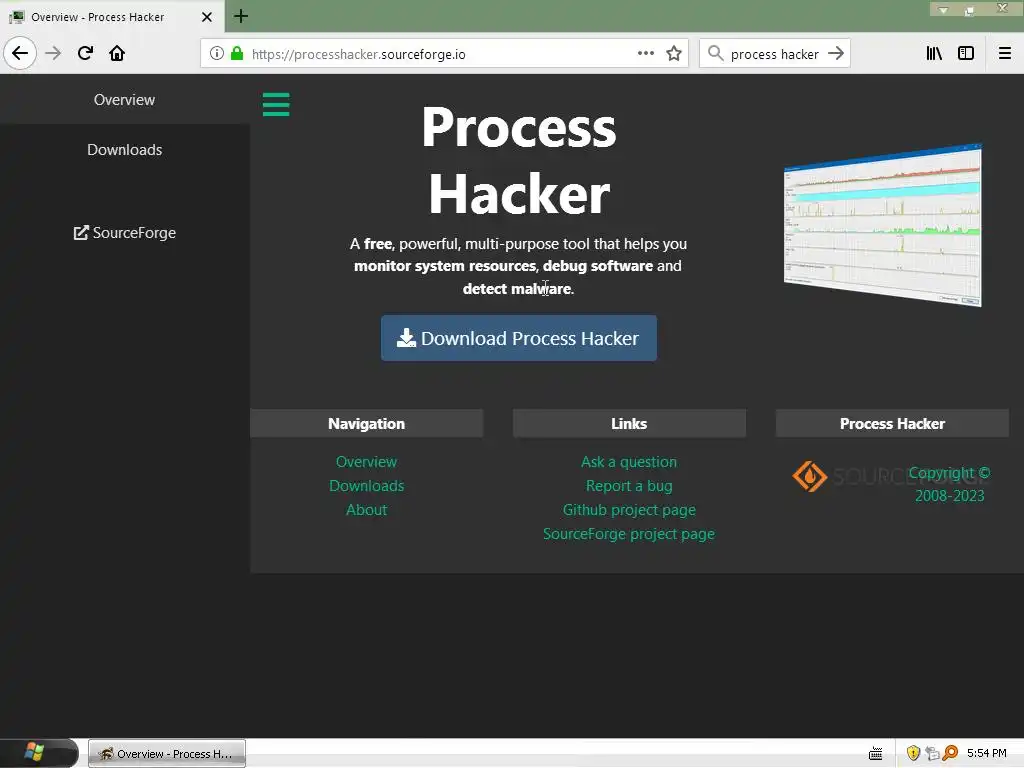
Task: Select Overview - Process H... taskbar button
Action: [167, 754]
